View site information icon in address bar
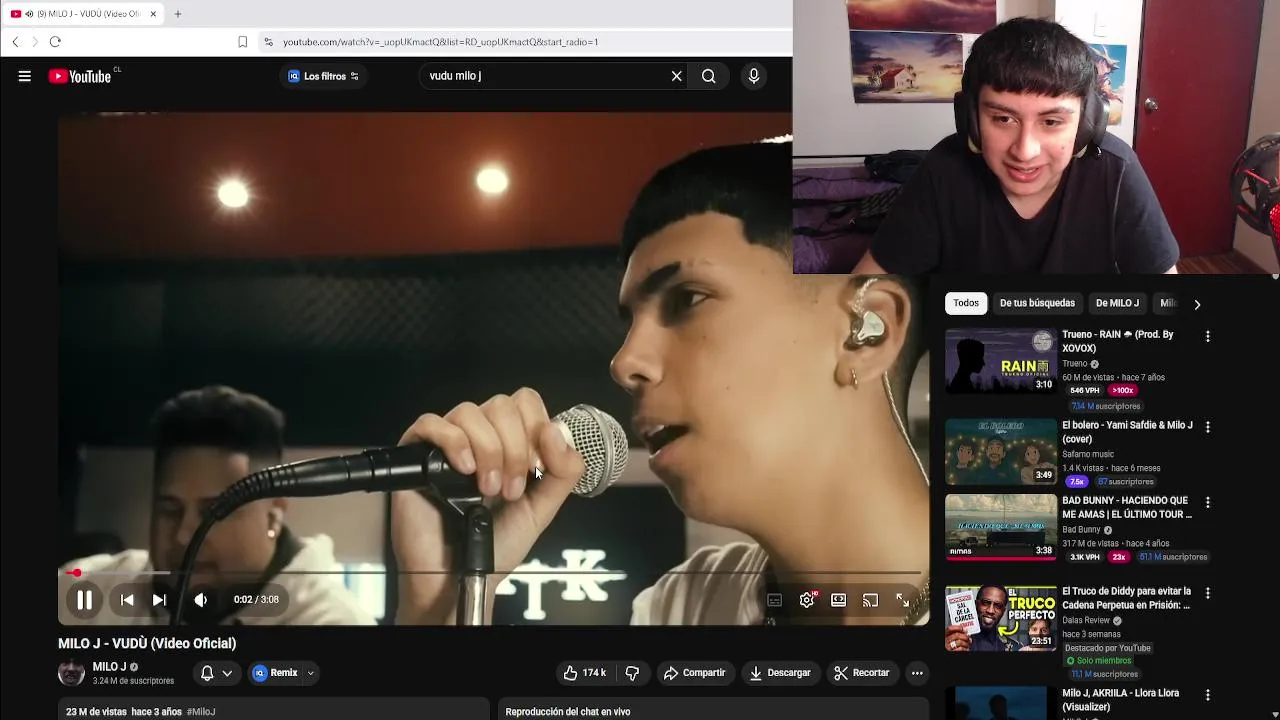Viewport: 1280px width, 720px height. tap(268, 42)
